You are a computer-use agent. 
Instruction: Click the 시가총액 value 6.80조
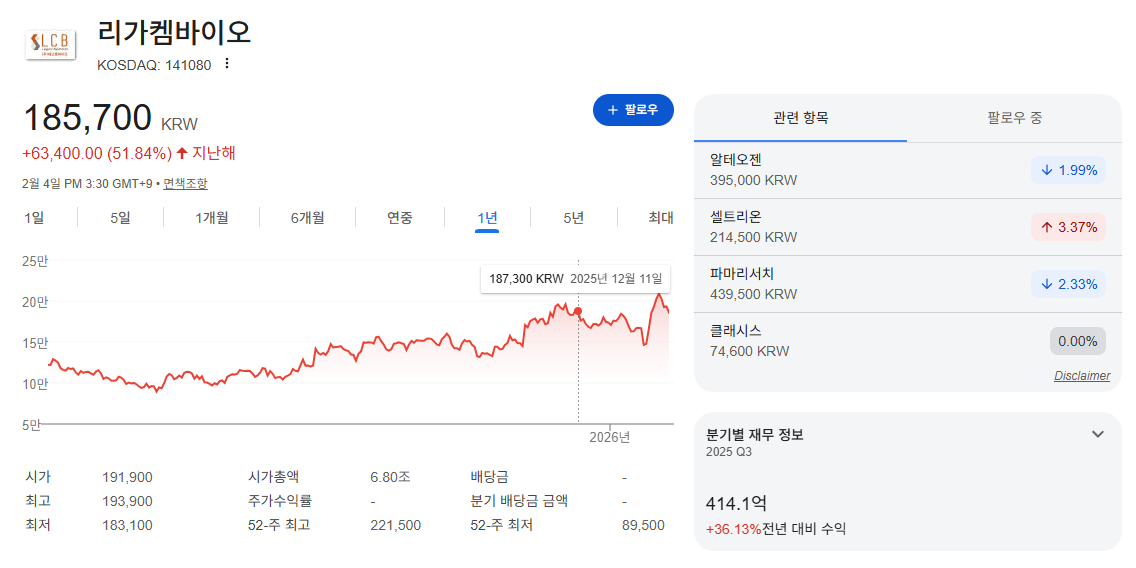pos(390,477)
